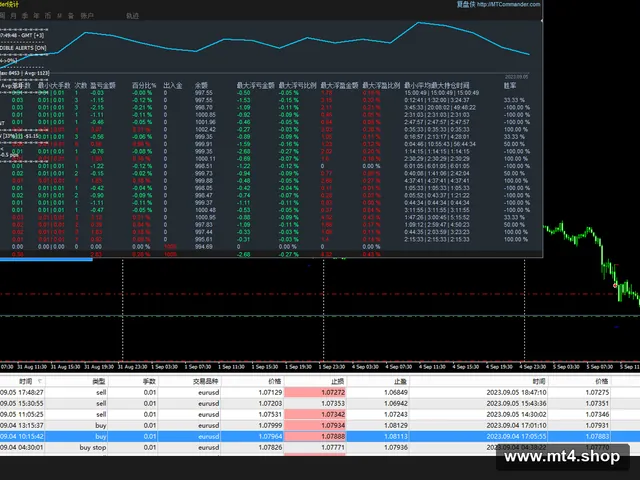Sort trades by 止损 column header

pyautogui.click(x=338, y=382)
